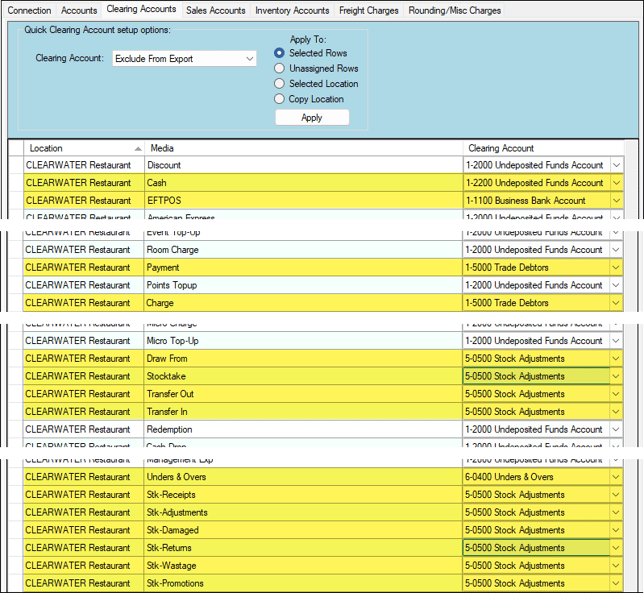The width and height of the screenshot is (644, 593).
Task: Select the Cash media cell
Action: coord(303,183)
